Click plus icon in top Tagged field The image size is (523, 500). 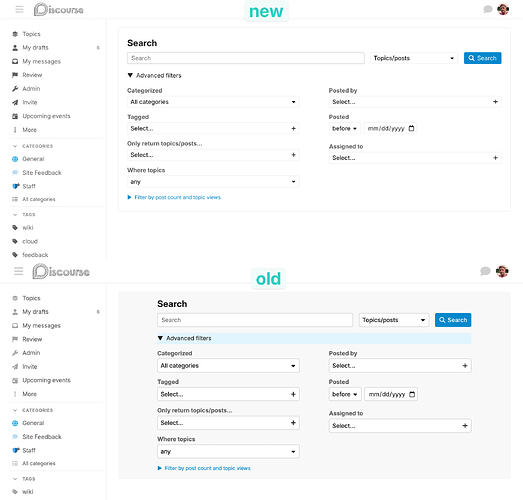coord(294,128)
